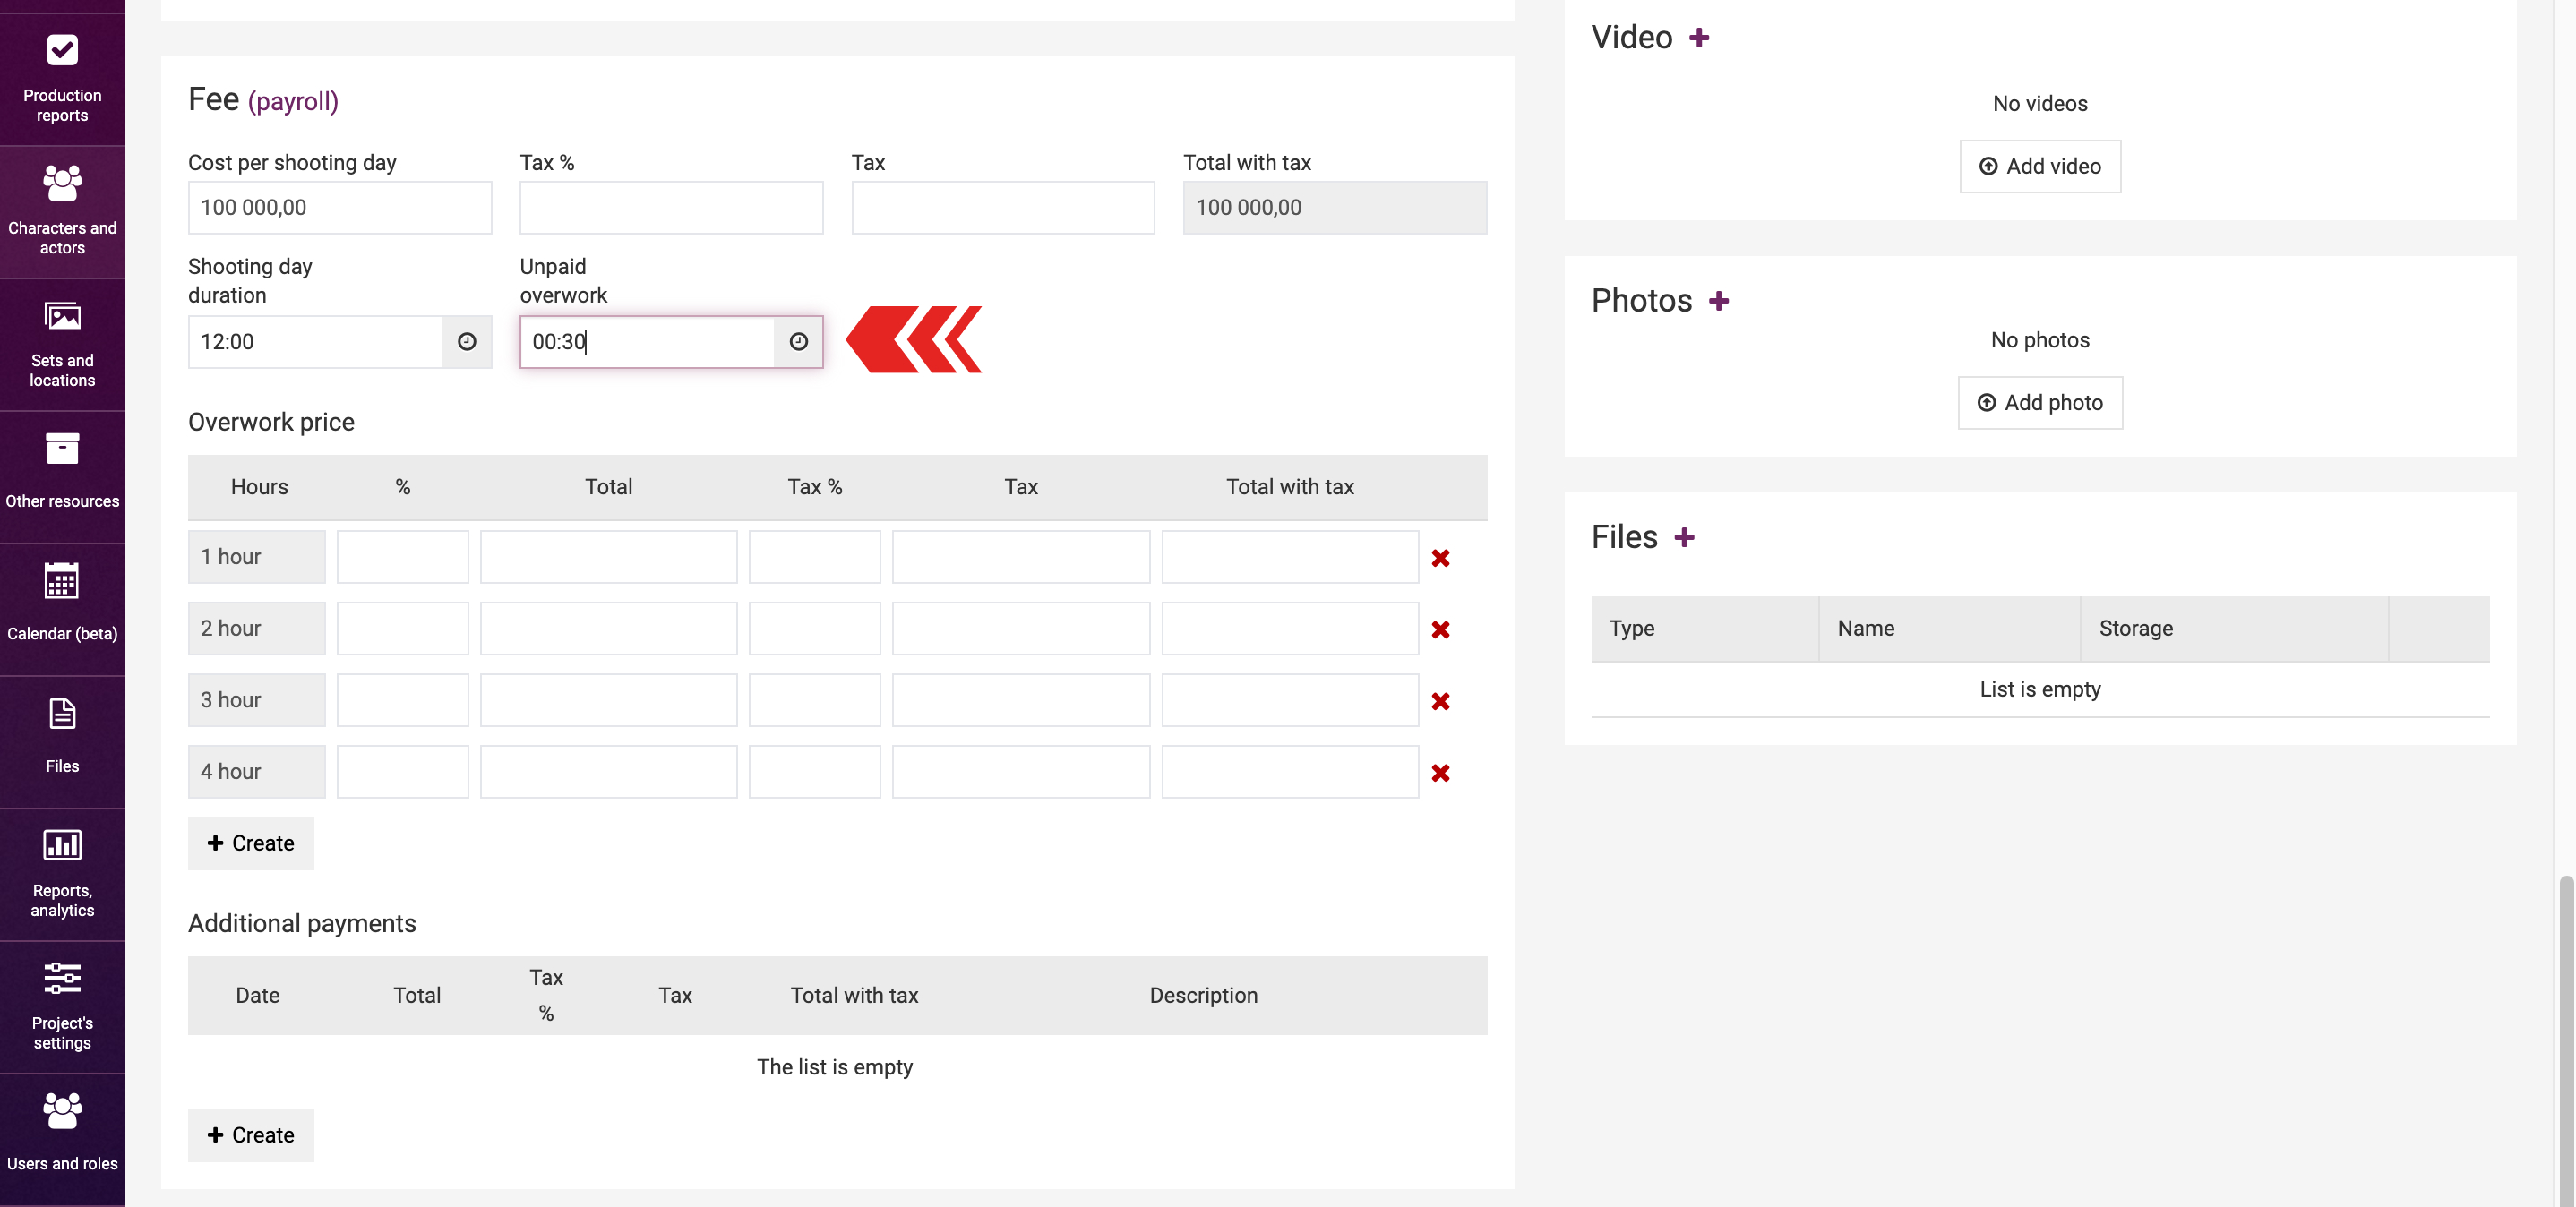Edit Shooting day duration value 12:00
2576x1207 pixels.
(316, 342)
